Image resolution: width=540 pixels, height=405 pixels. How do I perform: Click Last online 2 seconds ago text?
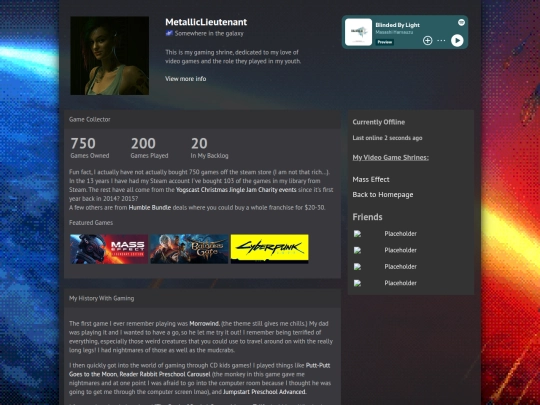coord(387,138)
